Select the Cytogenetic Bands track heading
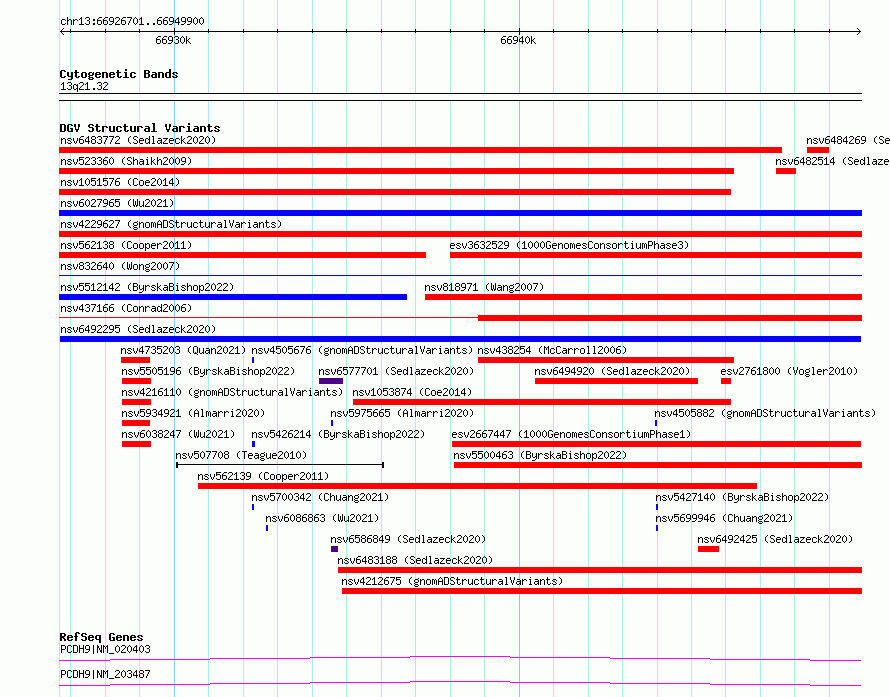 click(x=119, y=74)
